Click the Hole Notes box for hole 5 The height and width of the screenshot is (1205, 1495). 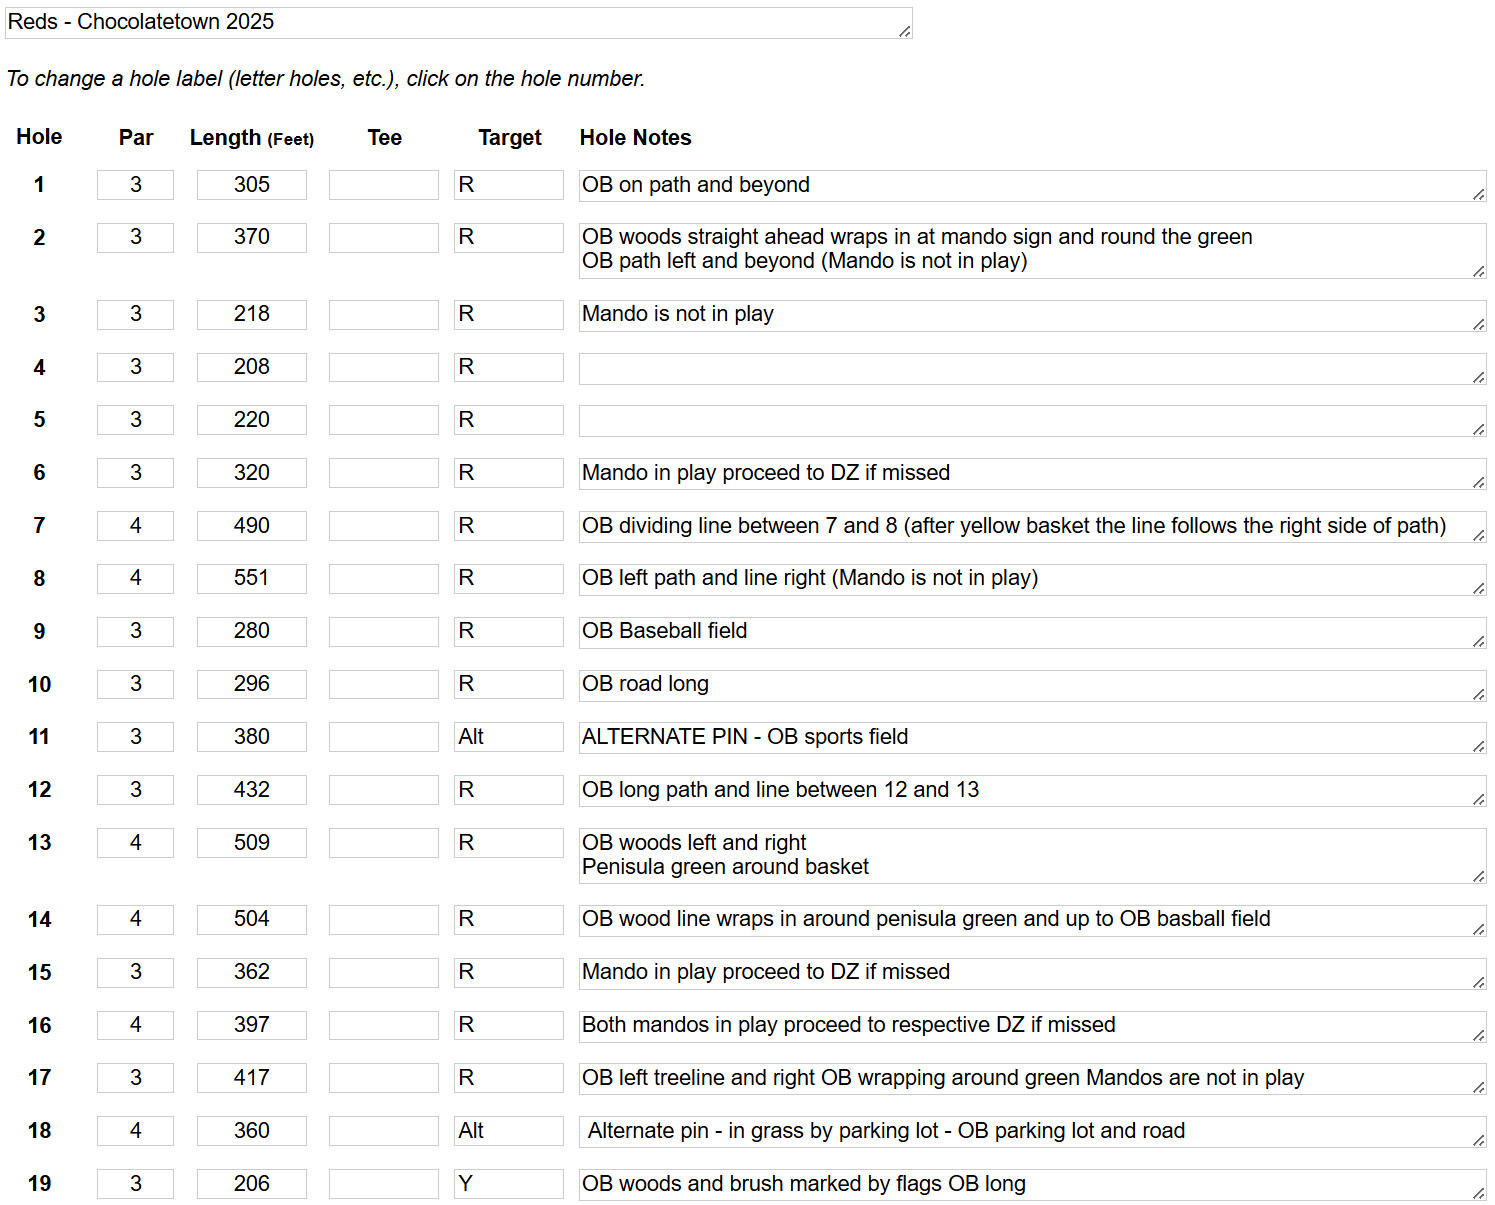[1032, 421]
